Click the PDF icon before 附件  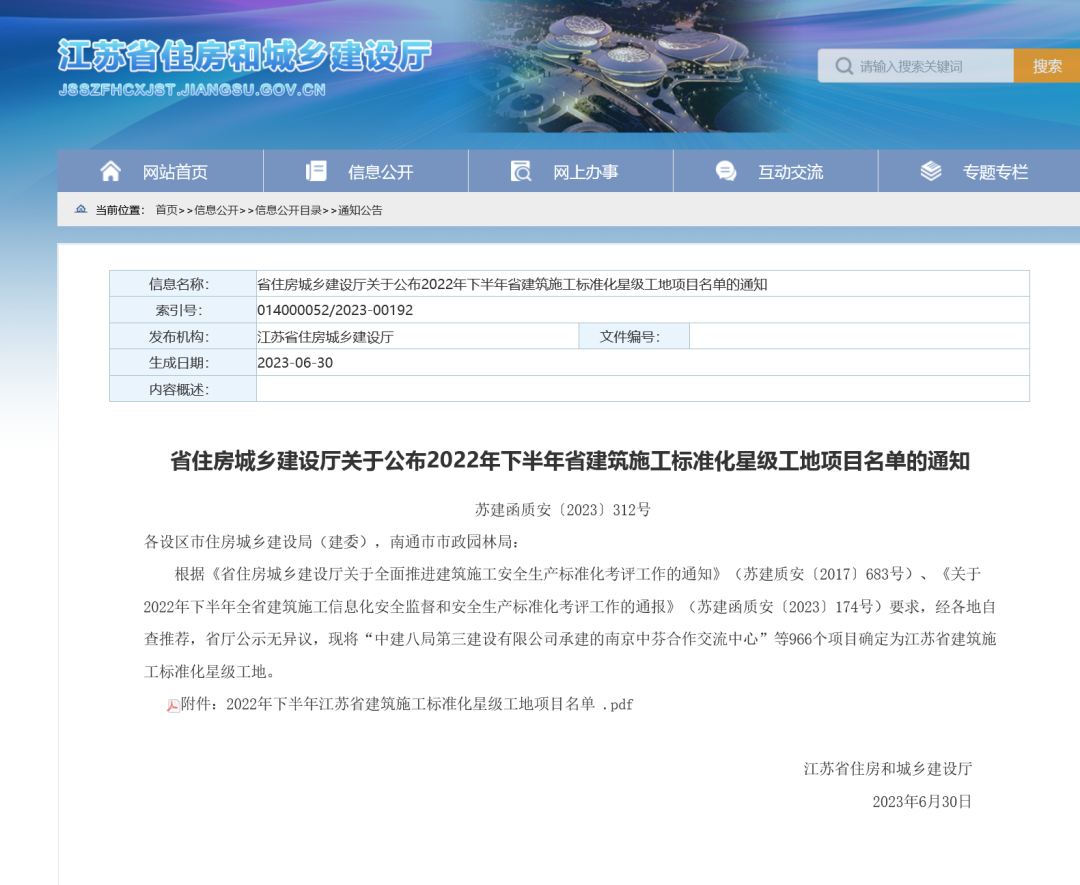pos(173,705)
